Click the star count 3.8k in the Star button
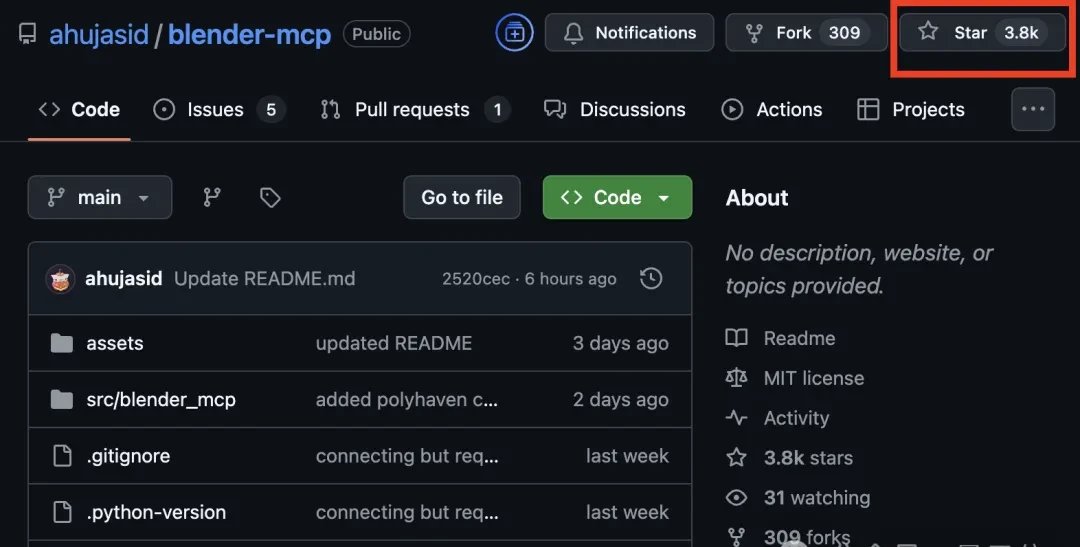Screen dimensions: 1080x547 click(1021, 32)
